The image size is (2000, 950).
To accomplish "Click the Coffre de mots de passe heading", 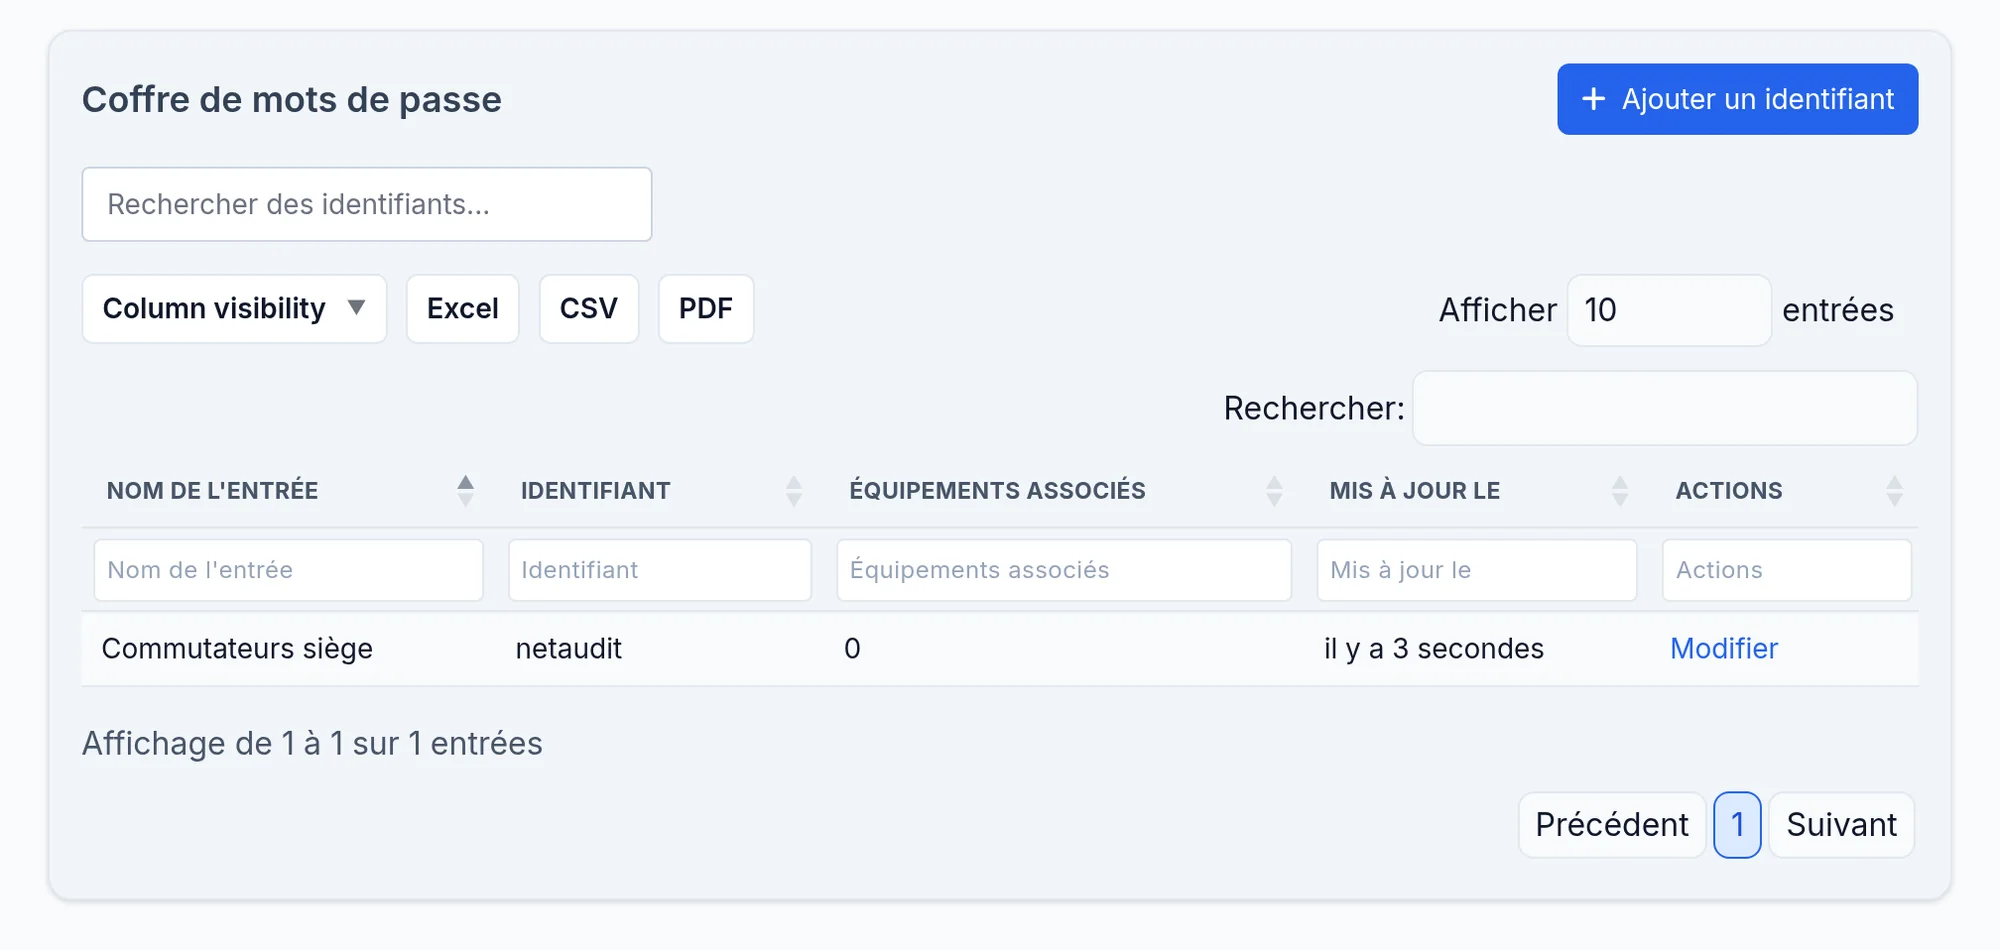I will tap(291, 99).
